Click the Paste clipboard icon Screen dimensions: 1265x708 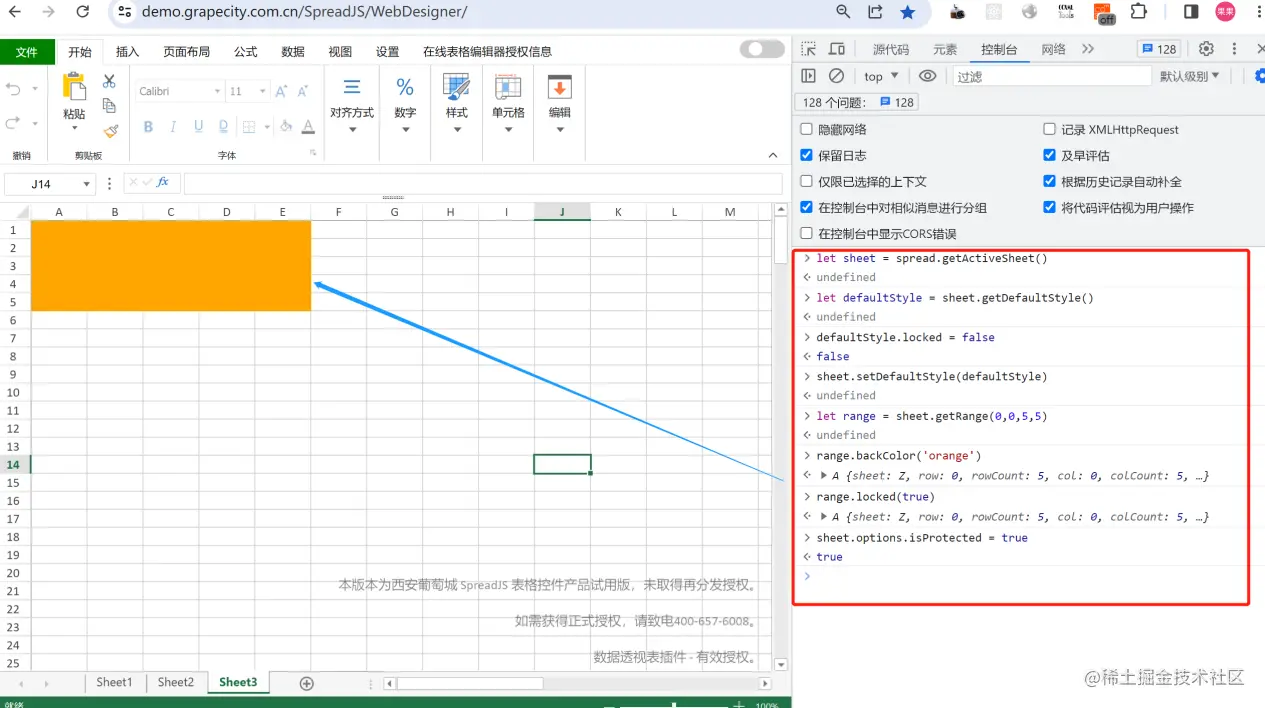(x=74, y=87)
